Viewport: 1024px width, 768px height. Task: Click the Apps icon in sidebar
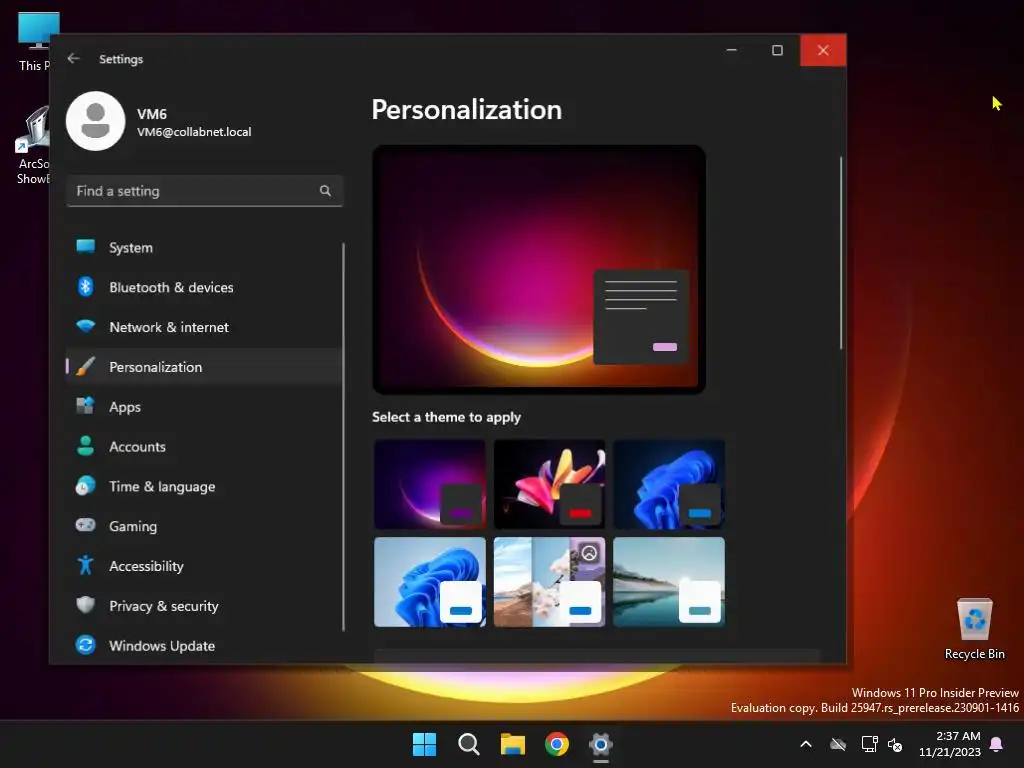[x=86, y=406]
